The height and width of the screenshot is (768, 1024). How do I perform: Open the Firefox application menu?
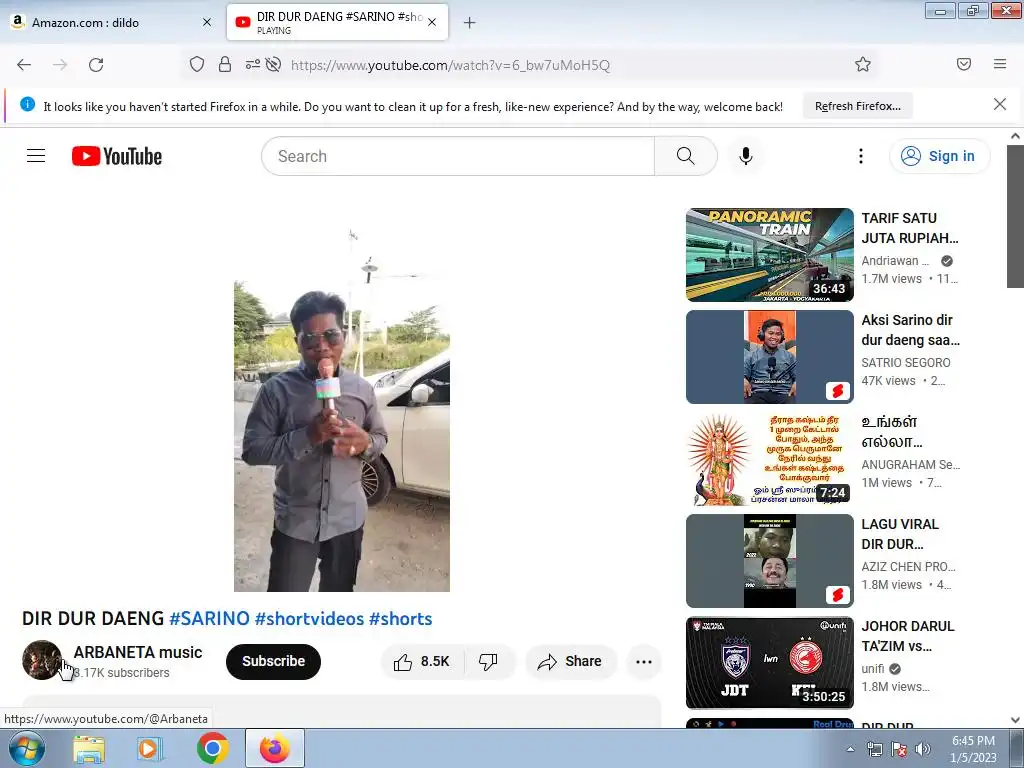pos(1000,64)
